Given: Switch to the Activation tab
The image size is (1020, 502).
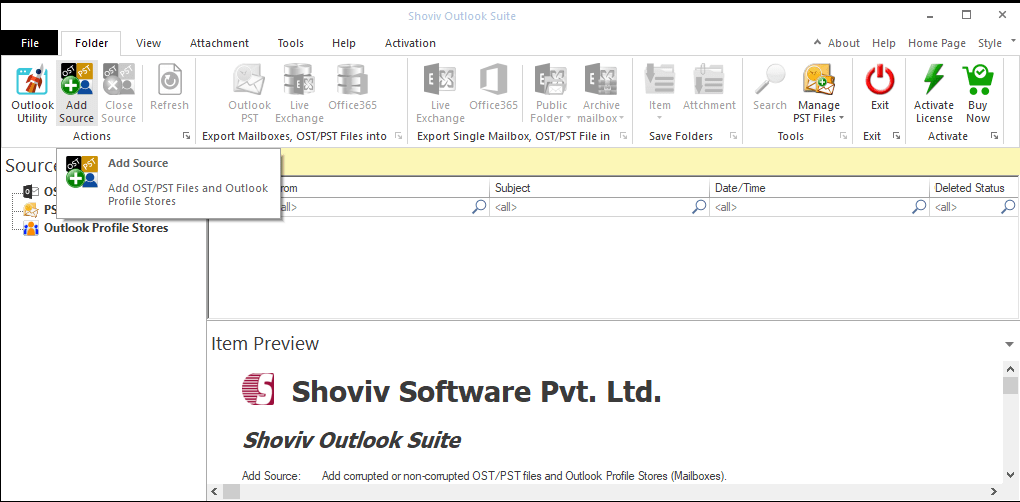Looking at the screenshot, I should [x=410, y=43].
